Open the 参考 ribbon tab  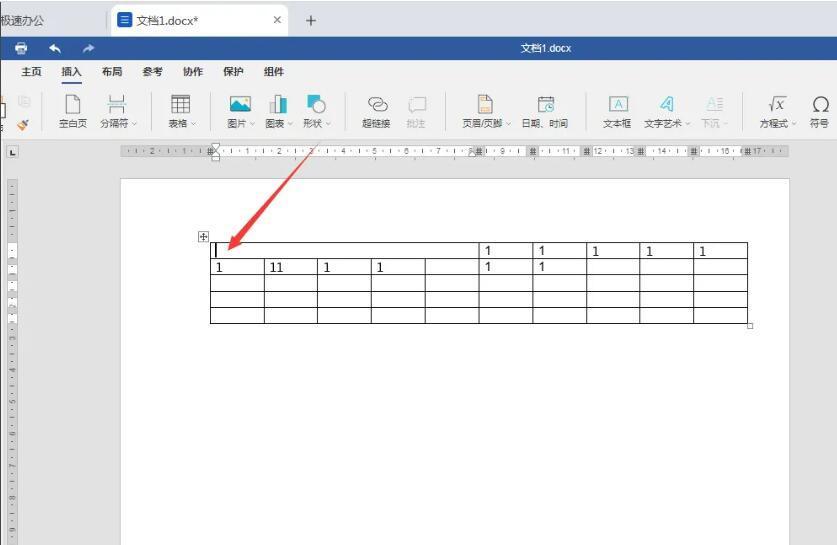153,72
